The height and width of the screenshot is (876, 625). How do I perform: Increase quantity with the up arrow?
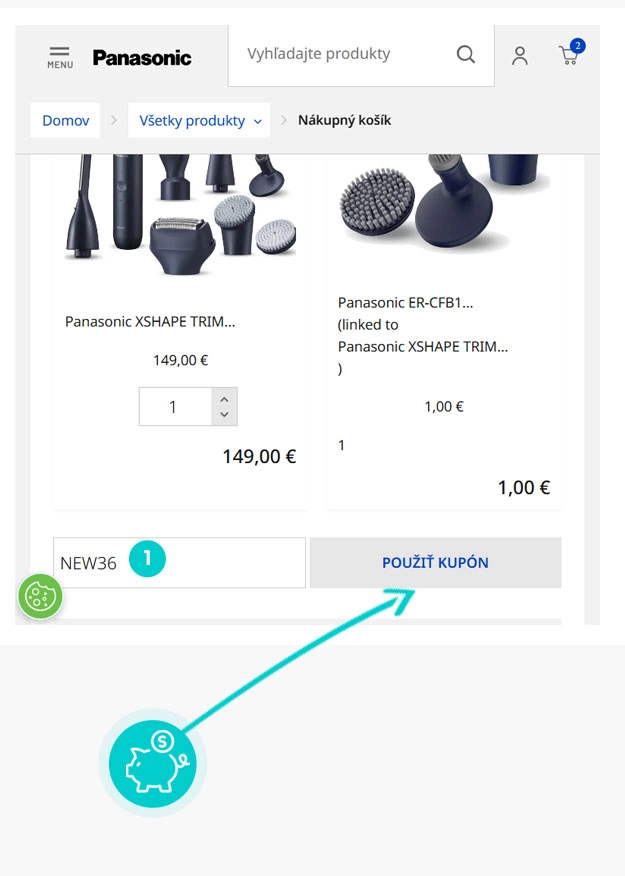coord(225,397)
